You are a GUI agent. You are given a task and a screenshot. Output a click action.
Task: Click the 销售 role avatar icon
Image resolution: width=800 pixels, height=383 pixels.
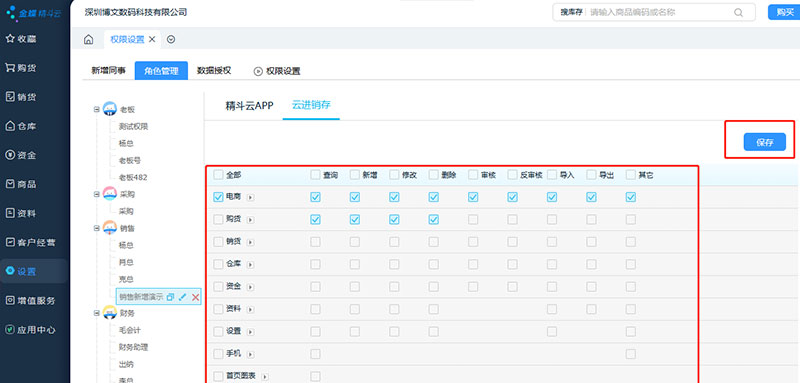click(110, 228)
